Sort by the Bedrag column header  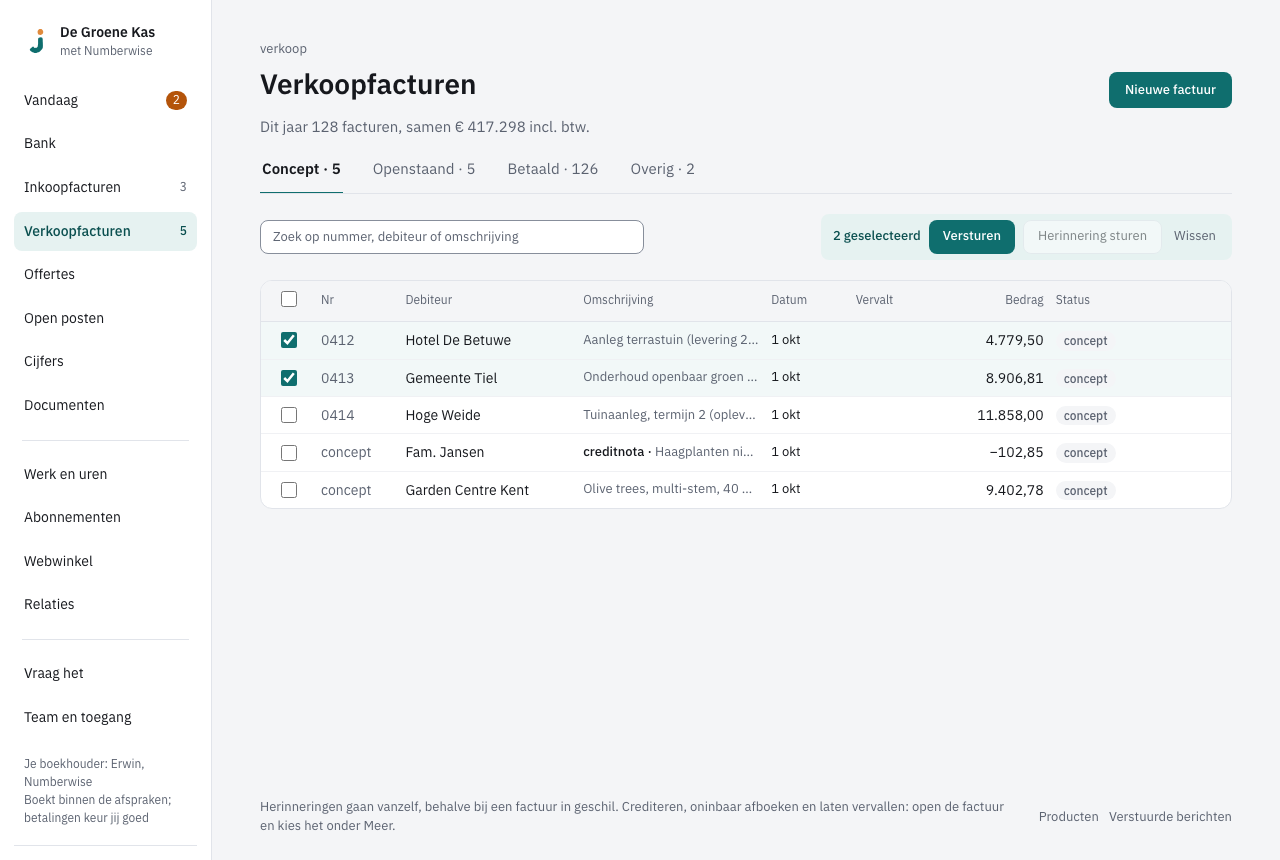pyautogui.click(x=1024, y=300)
